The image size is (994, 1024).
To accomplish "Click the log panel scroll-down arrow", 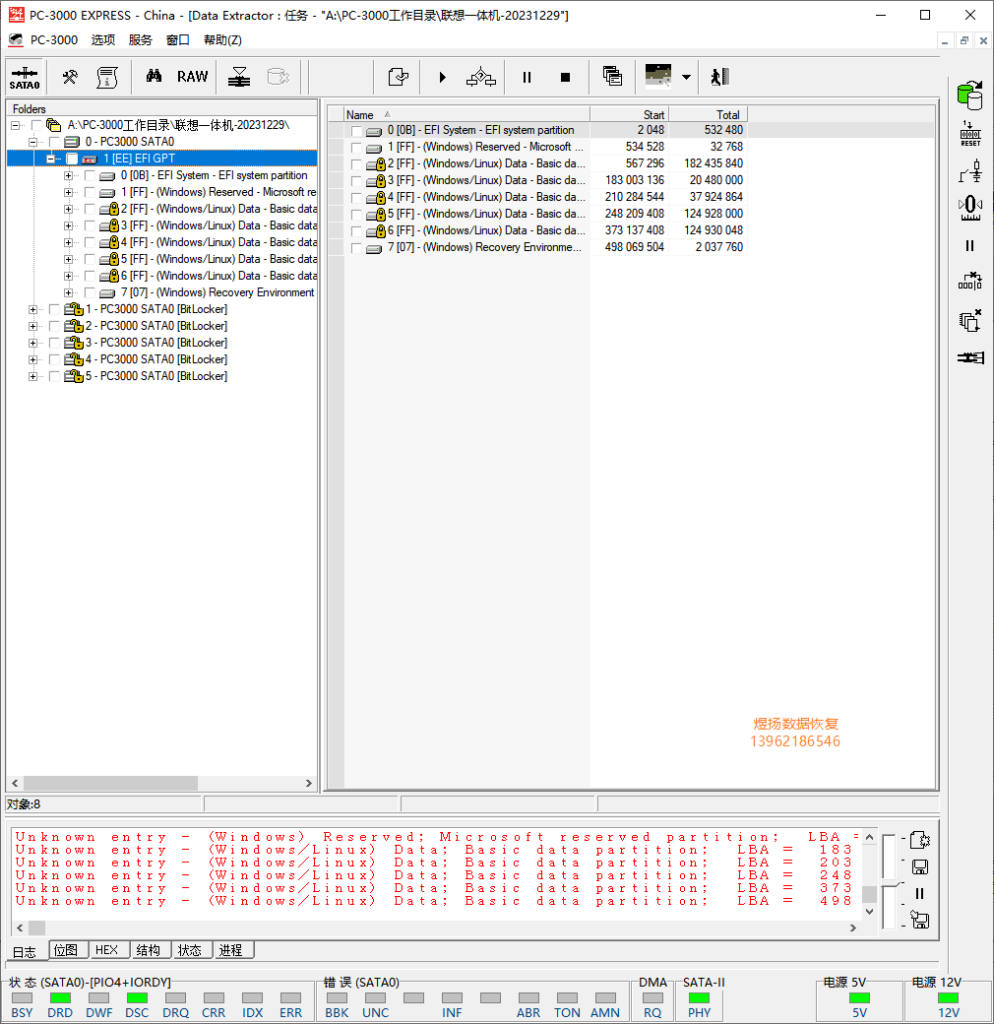I will point(869,911).
